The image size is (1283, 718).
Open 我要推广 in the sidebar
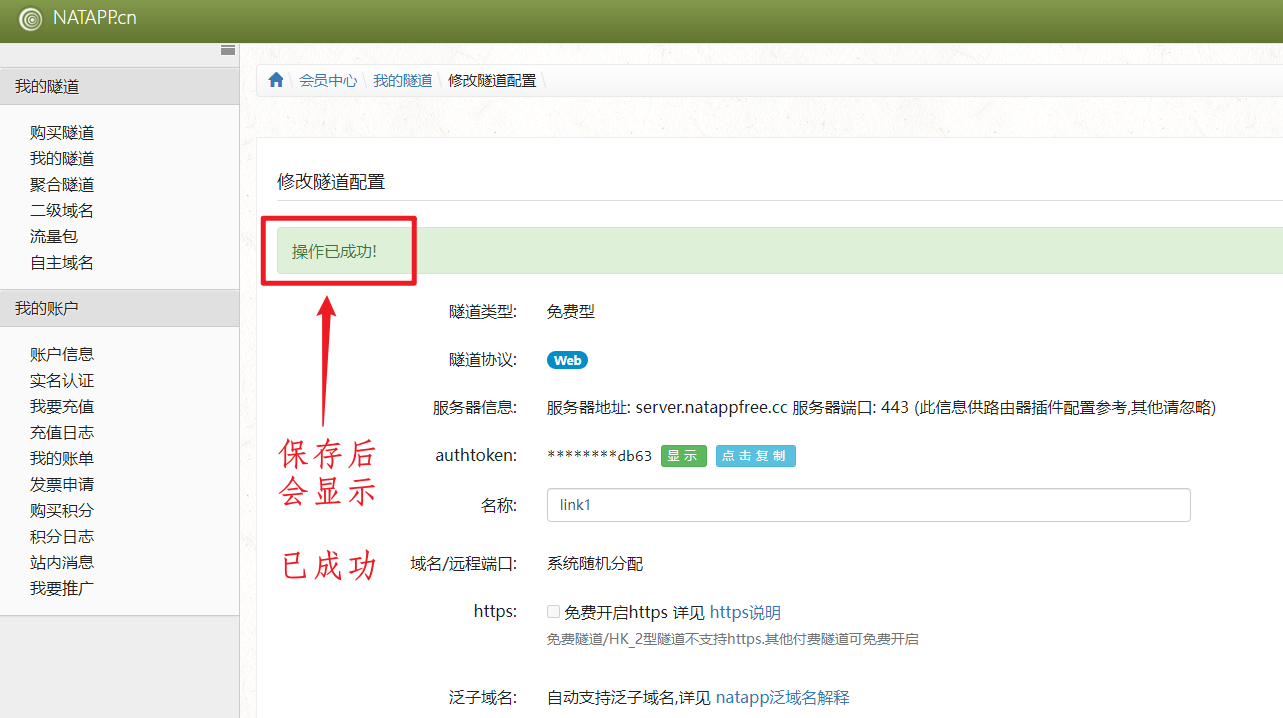tap(62, 588)
